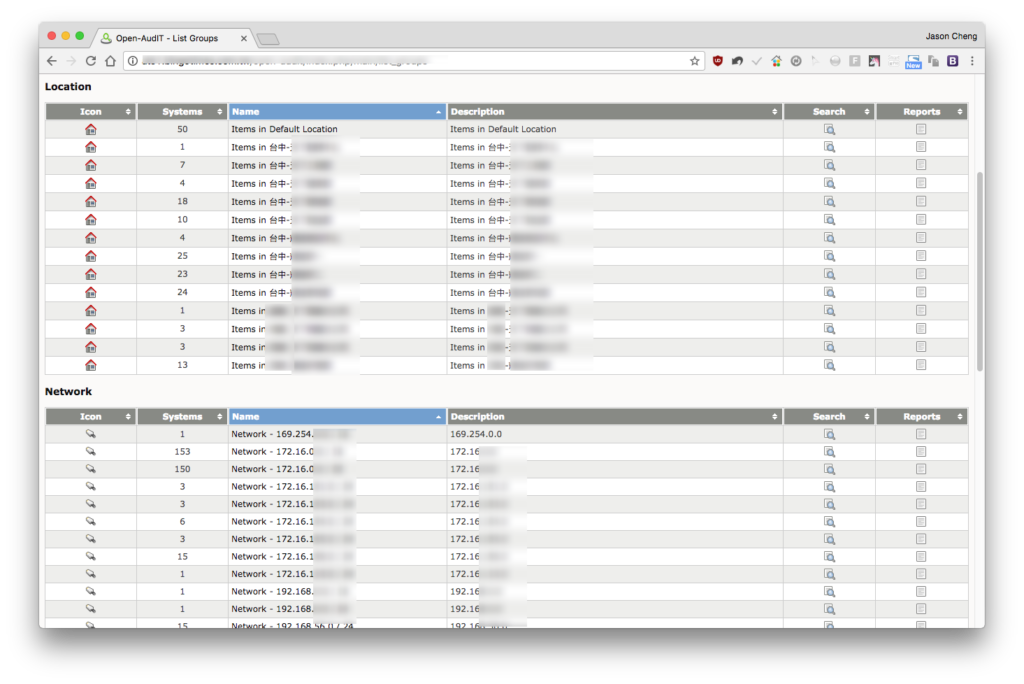Click the red shield extension icon
Image resolution: width=1024 pixels, height=684 pixels.
click(718, 61)
